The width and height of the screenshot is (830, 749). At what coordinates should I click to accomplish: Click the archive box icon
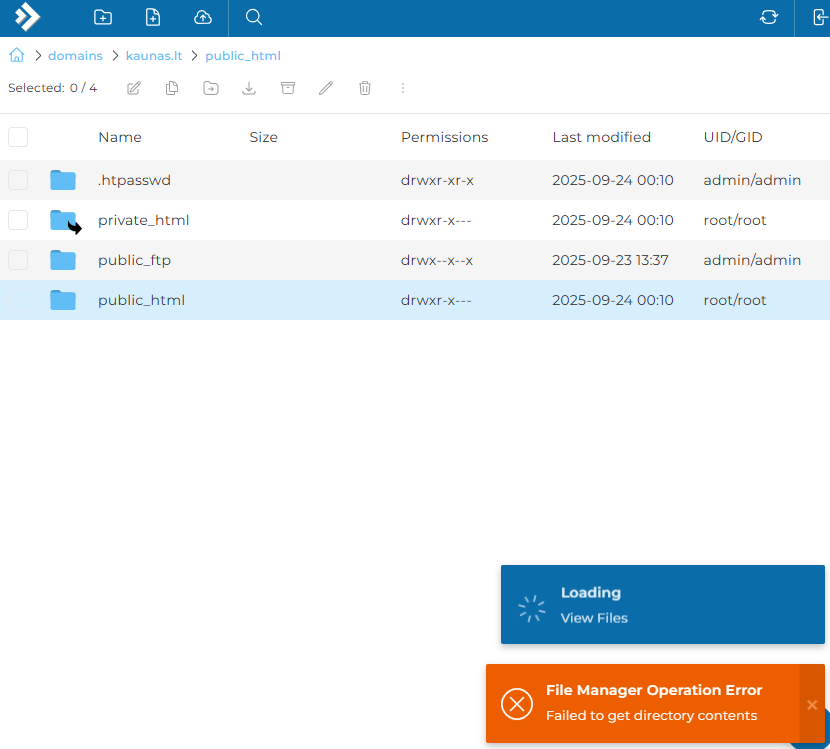[x=288, y=88]
